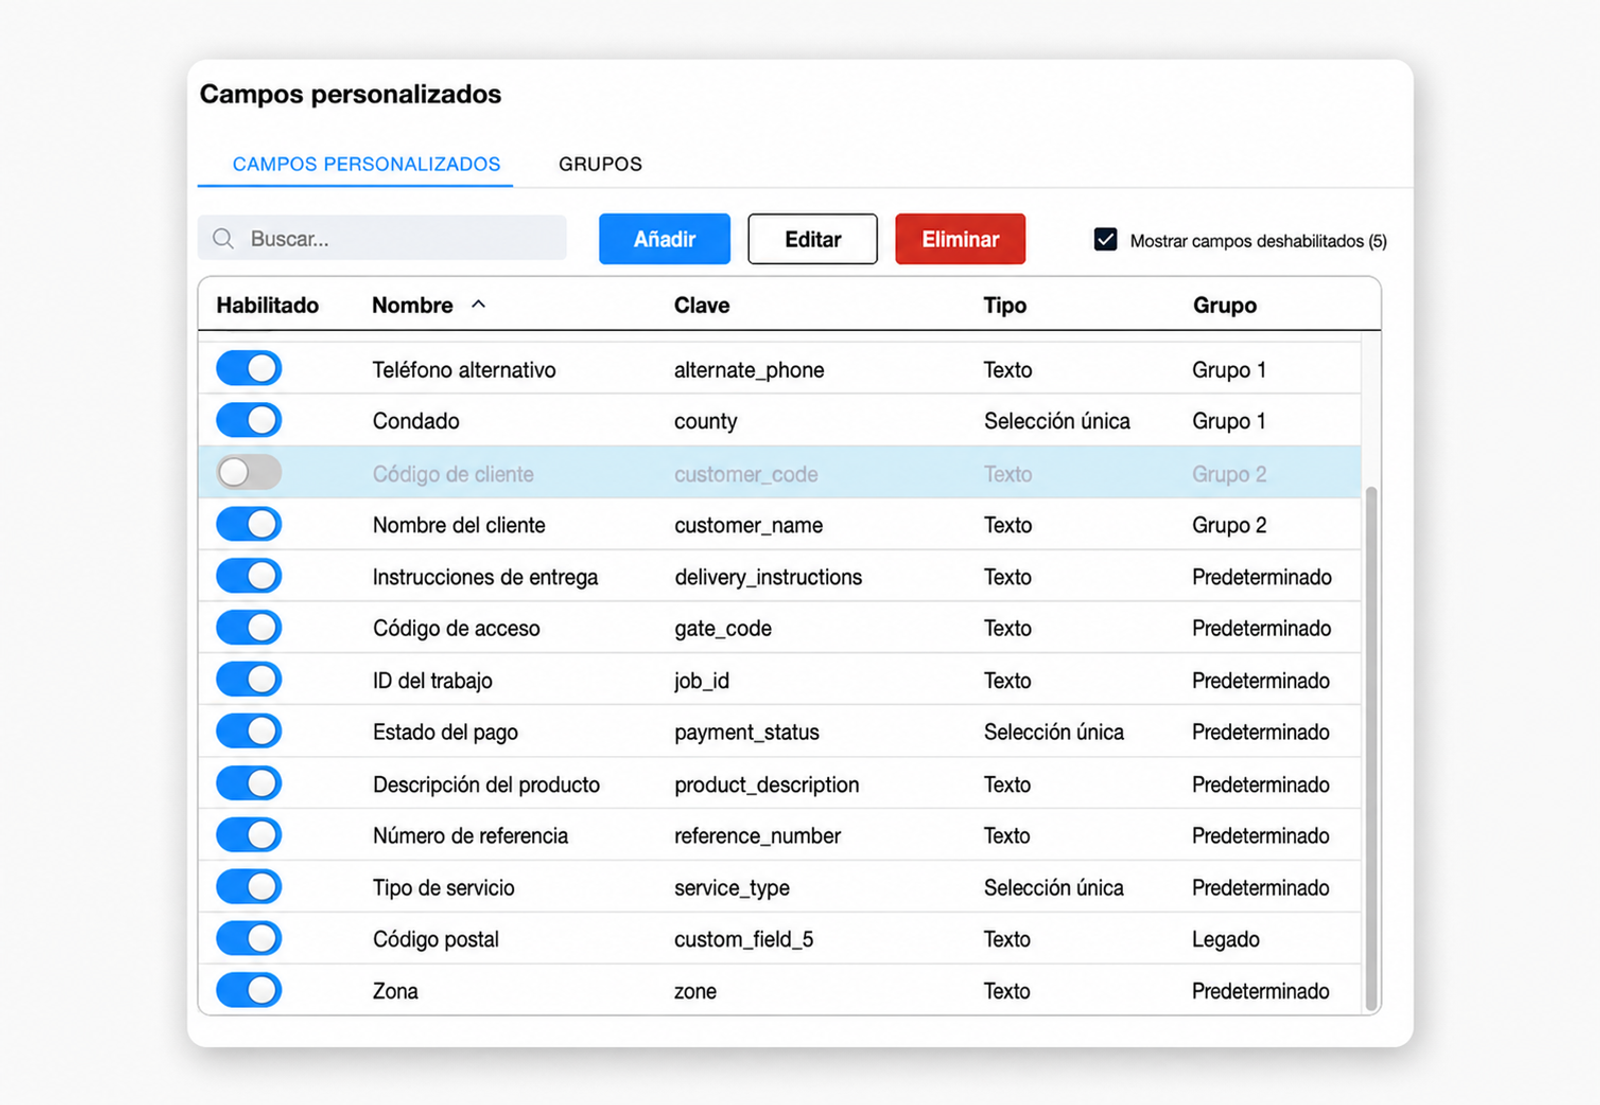This screenshot has height=1105, width=1600.
Task: Disable the Estado del pago toggle
Action: point(249,731)
